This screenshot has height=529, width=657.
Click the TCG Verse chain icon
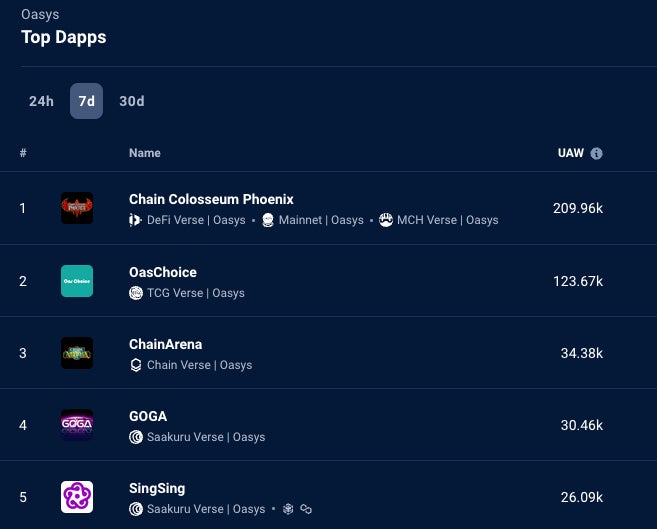click(136, 293)
